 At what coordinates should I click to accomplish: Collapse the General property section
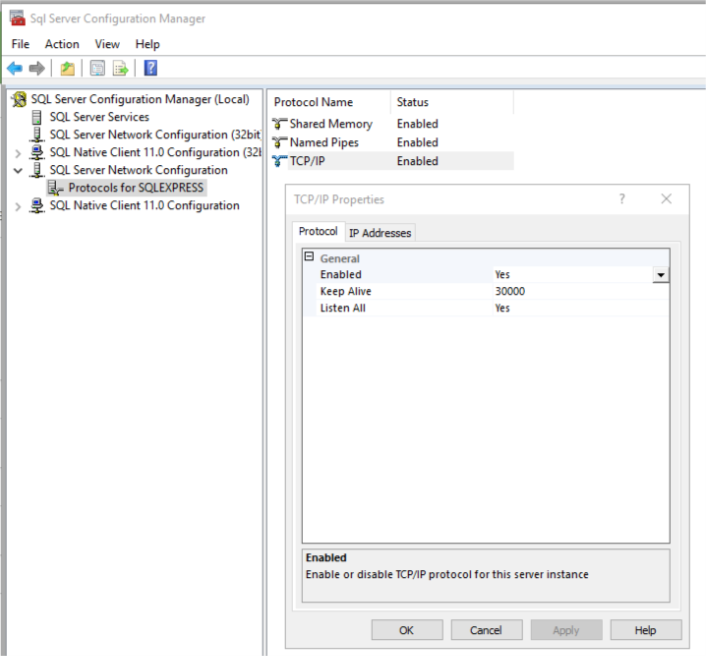click(309, 257)
